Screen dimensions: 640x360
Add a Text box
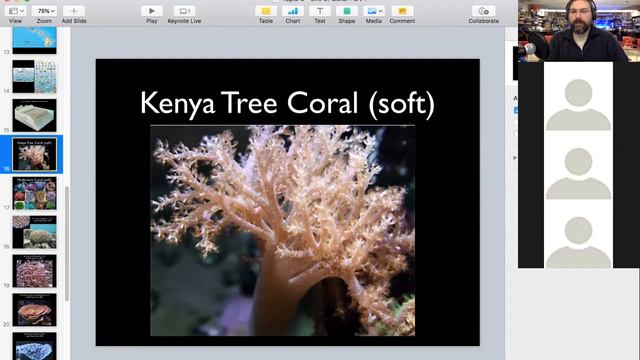tap(320, 11)
